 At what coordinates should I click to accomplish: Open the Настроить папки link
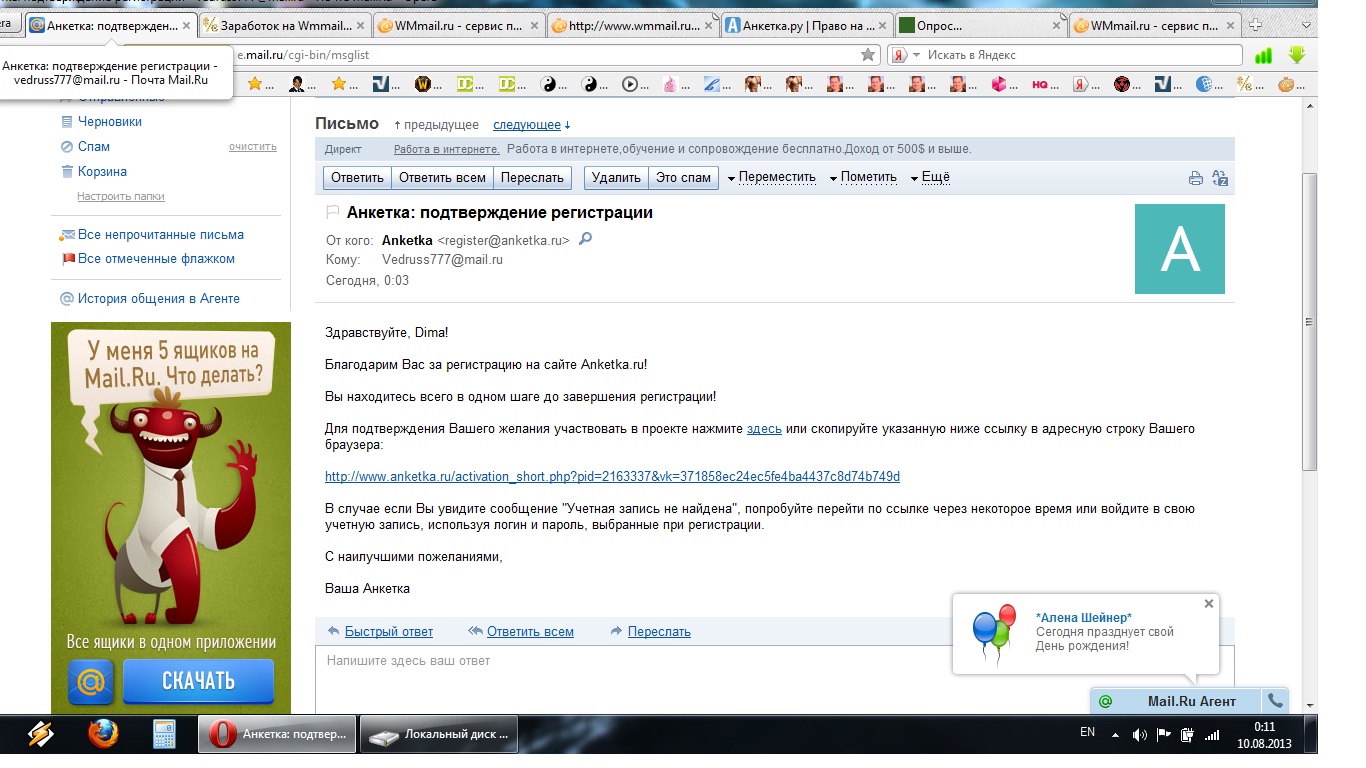click(121, 196)
